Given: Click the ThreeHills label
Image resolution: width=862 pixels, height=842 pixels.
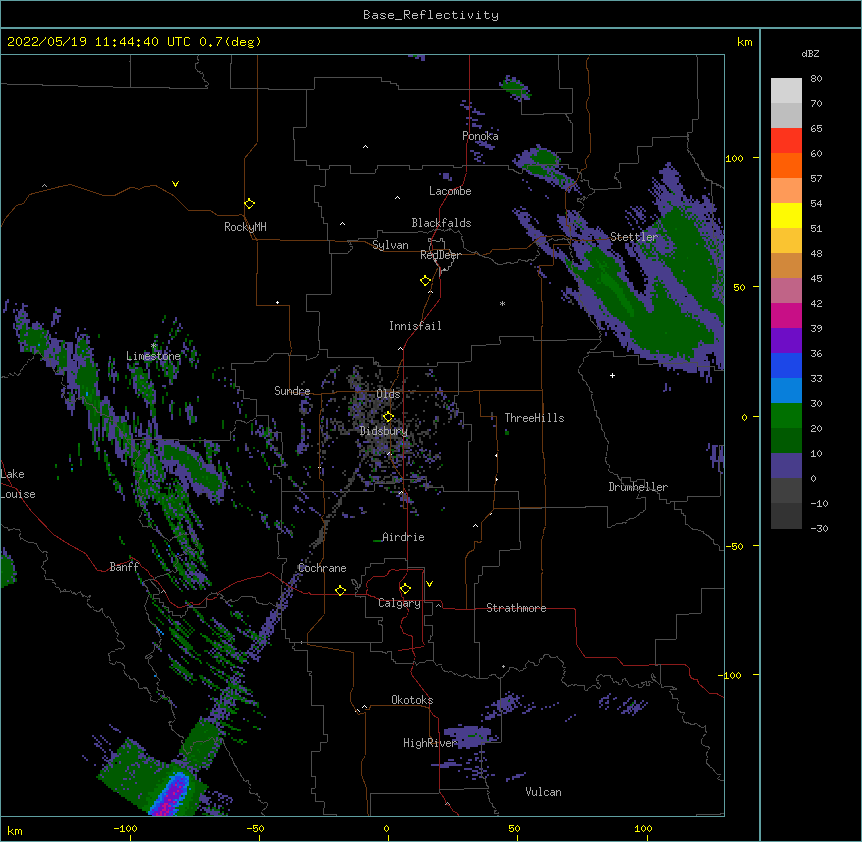Looking at the screenshot, I should coord(534,418).
